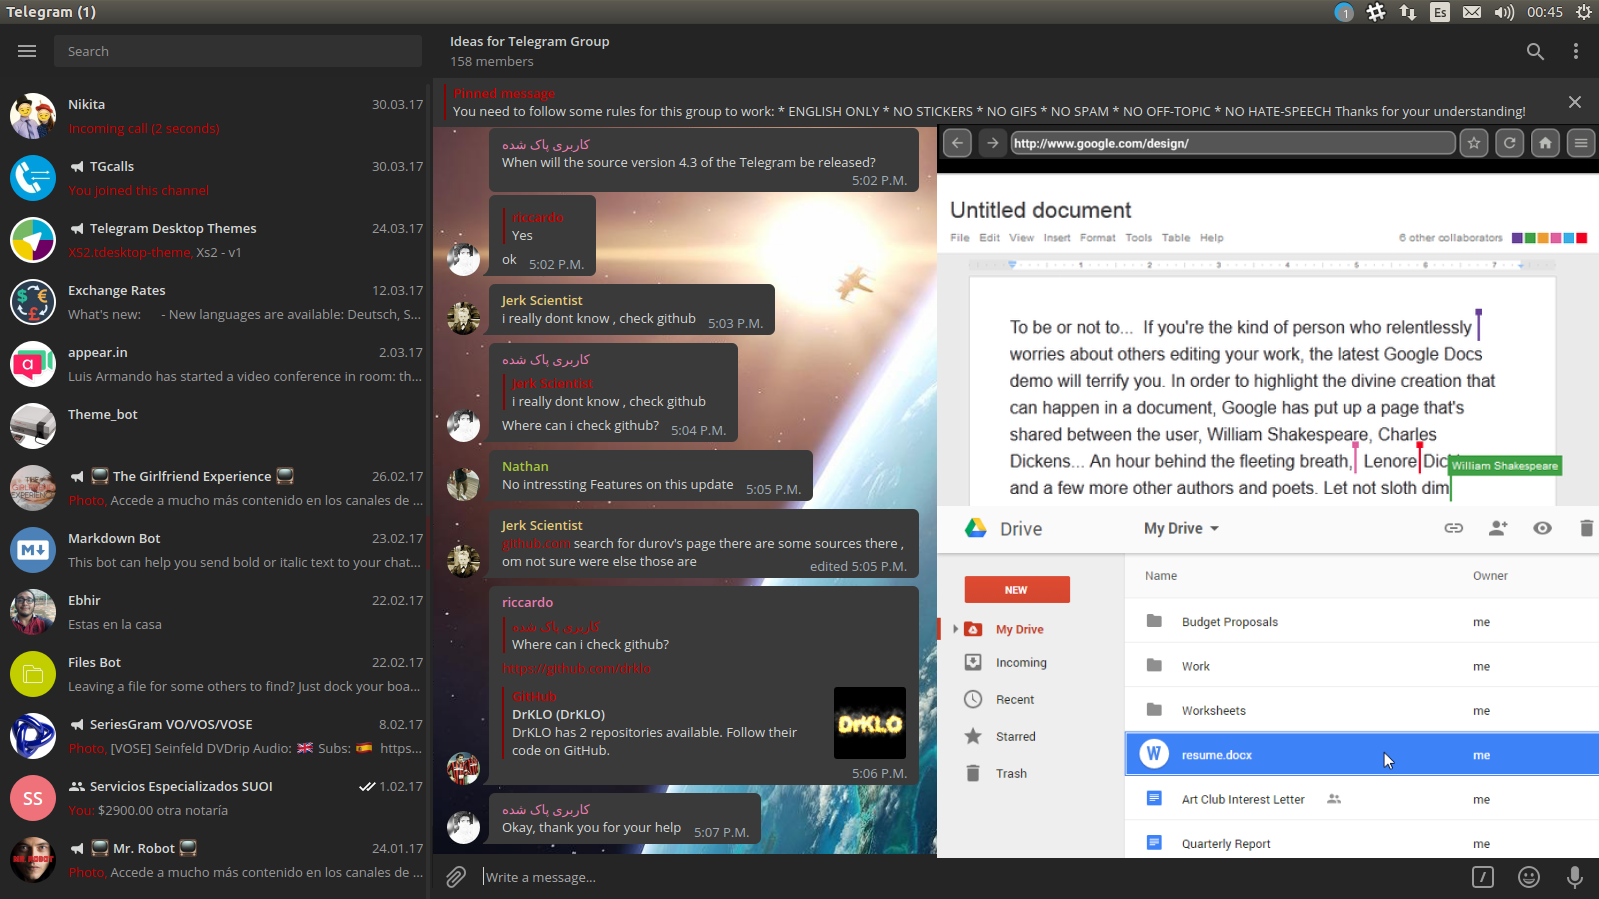Open Starred in the Drive sidebar
This screenshot has width=1599, height=899.
[x=1015, y=736]
